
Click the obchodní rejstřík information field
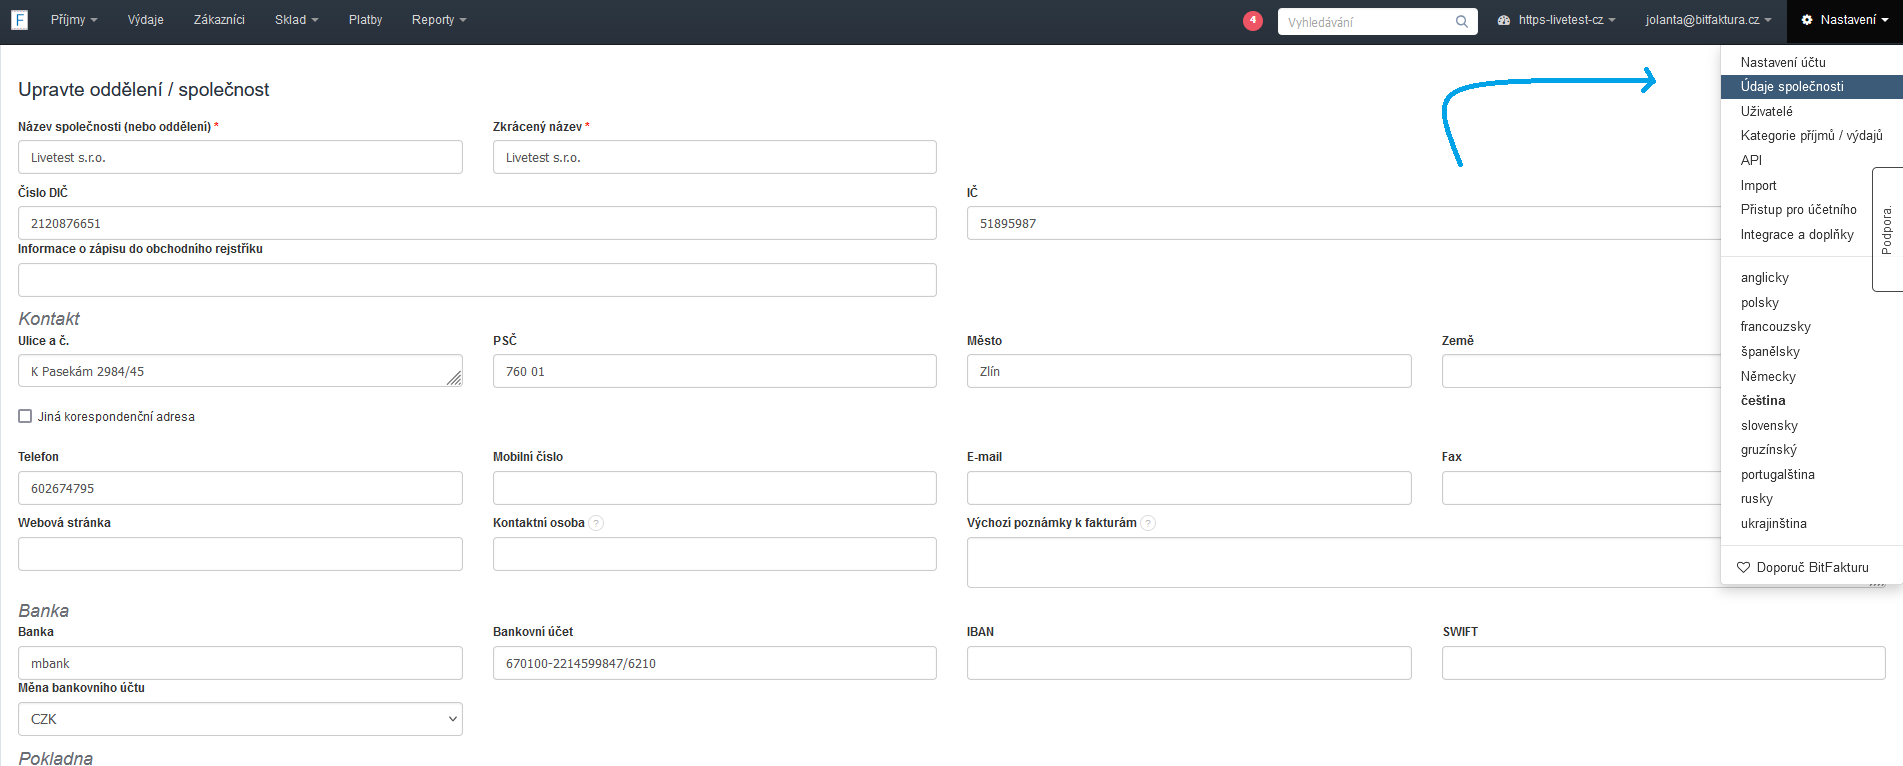(477, 280)
